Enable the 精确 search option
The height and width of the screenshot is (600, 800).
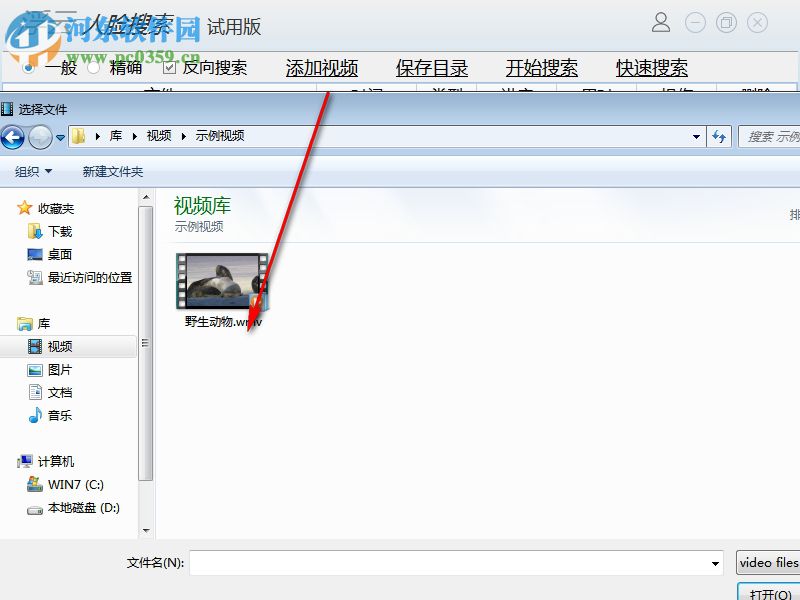click(x=94, y=67)
